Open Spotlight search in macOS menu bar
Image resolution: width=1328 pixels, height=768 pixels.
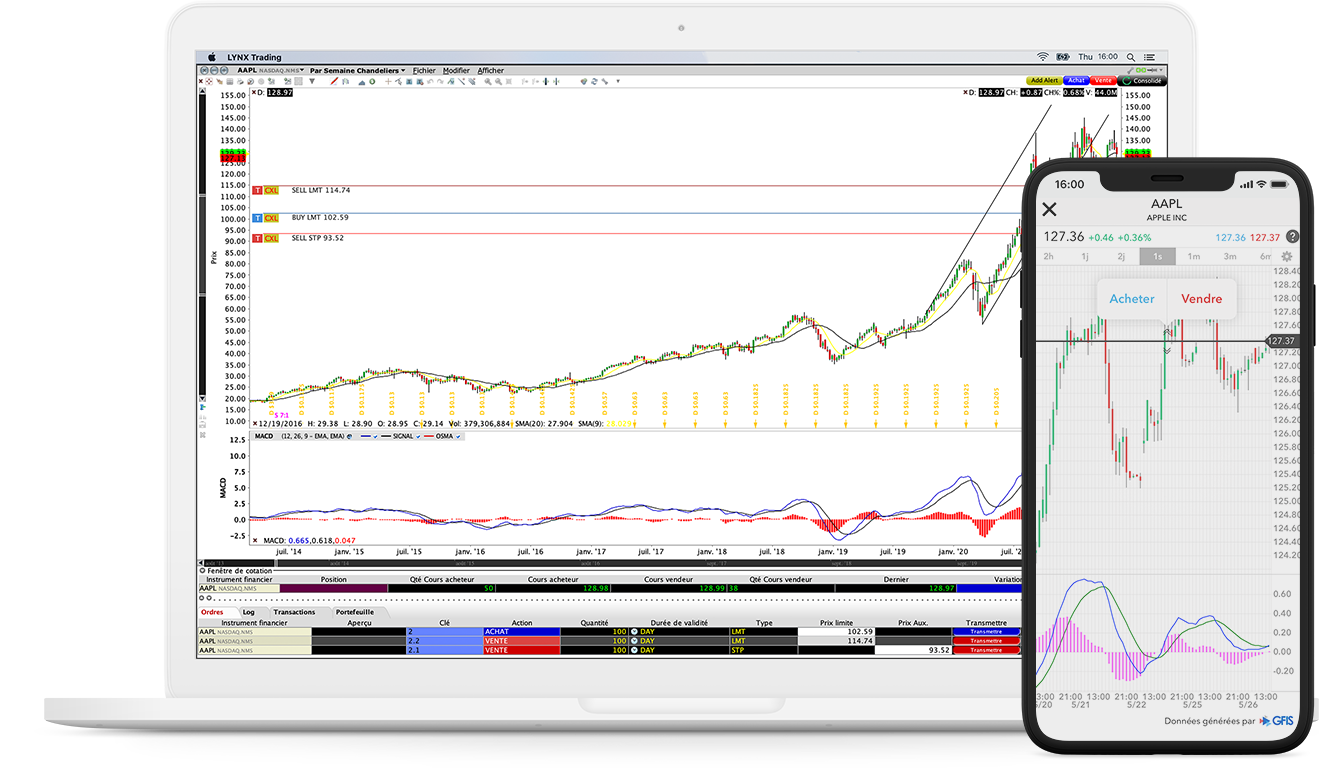(x=1133, y=57)
